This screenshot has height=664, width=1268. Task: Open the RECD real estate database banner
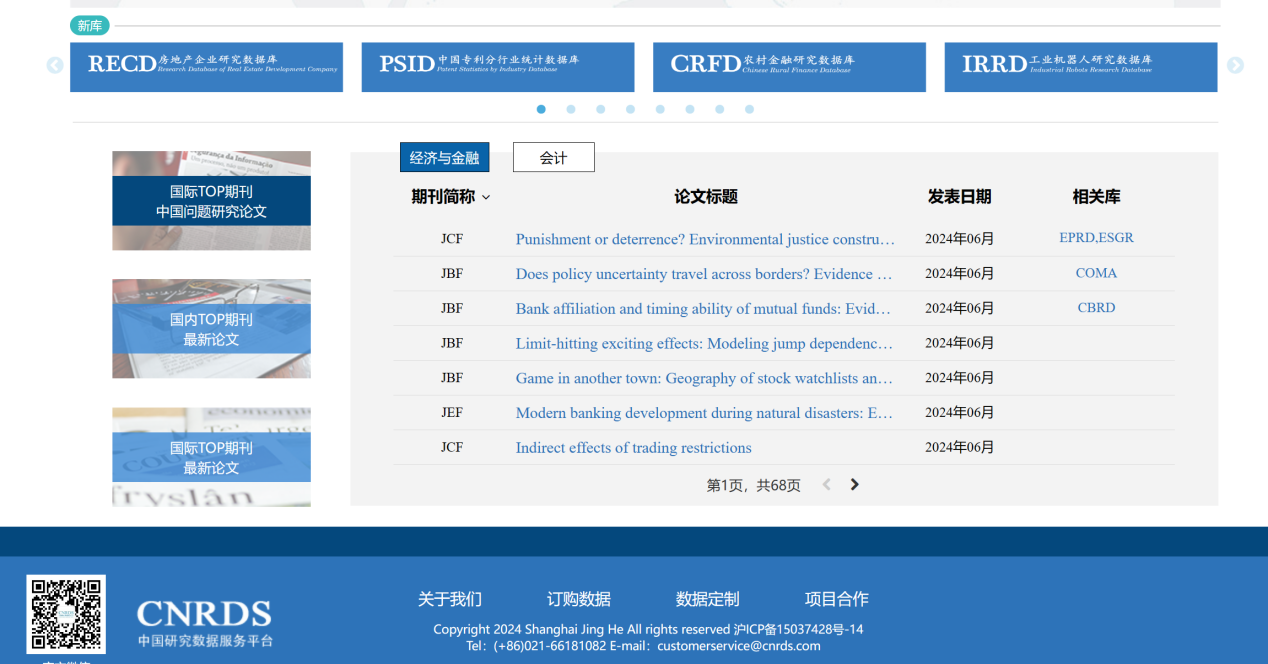pos(206,67)
